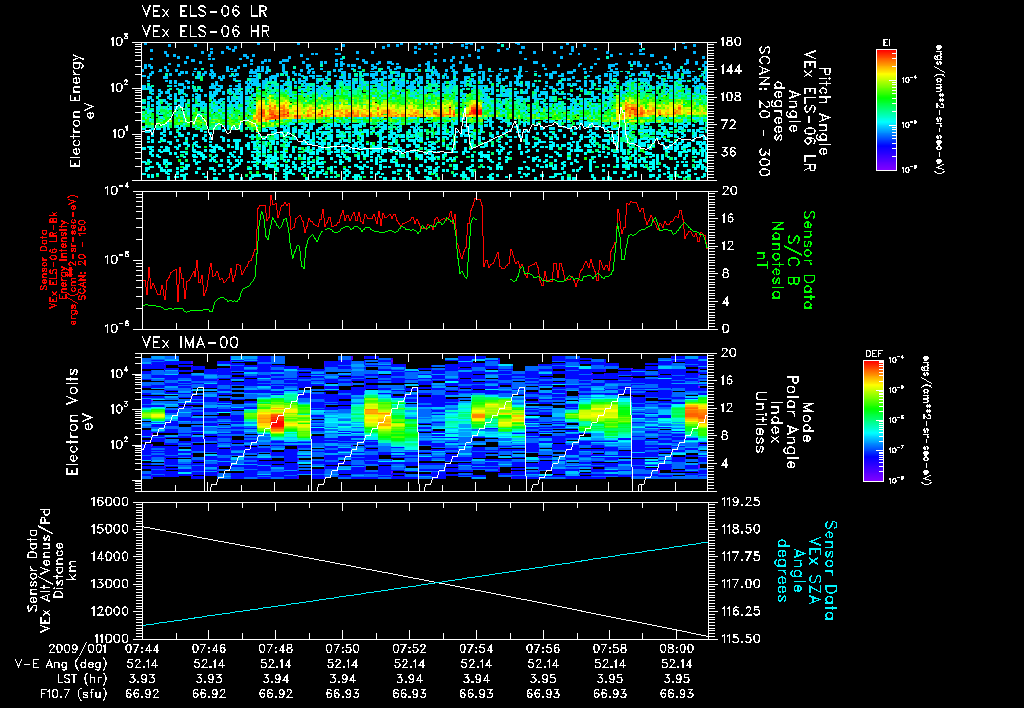1024x708 pixels.
Task: Click the '13000' altitude axis tick
Action: click(x=112, y=584)
